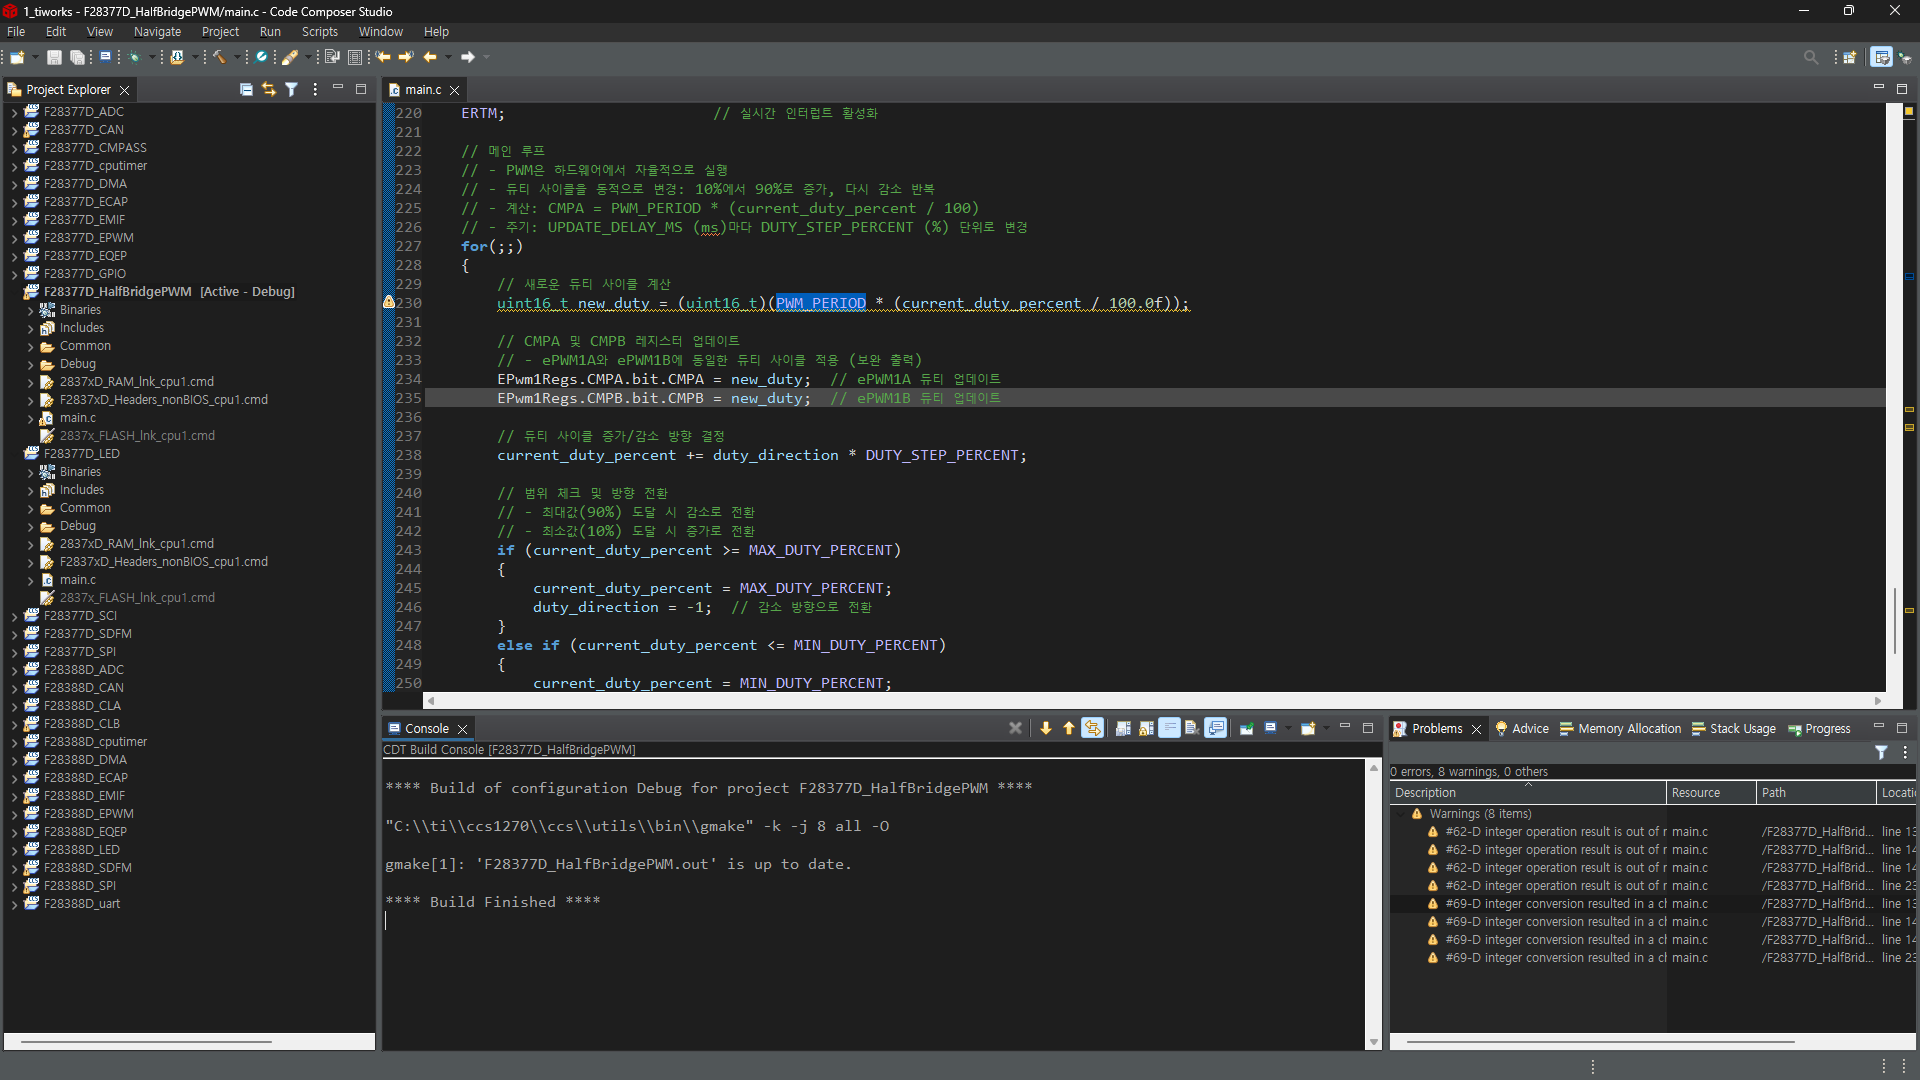Click the Path column header
This screenshot has width=1920, height=1080.
point(1773,793)
